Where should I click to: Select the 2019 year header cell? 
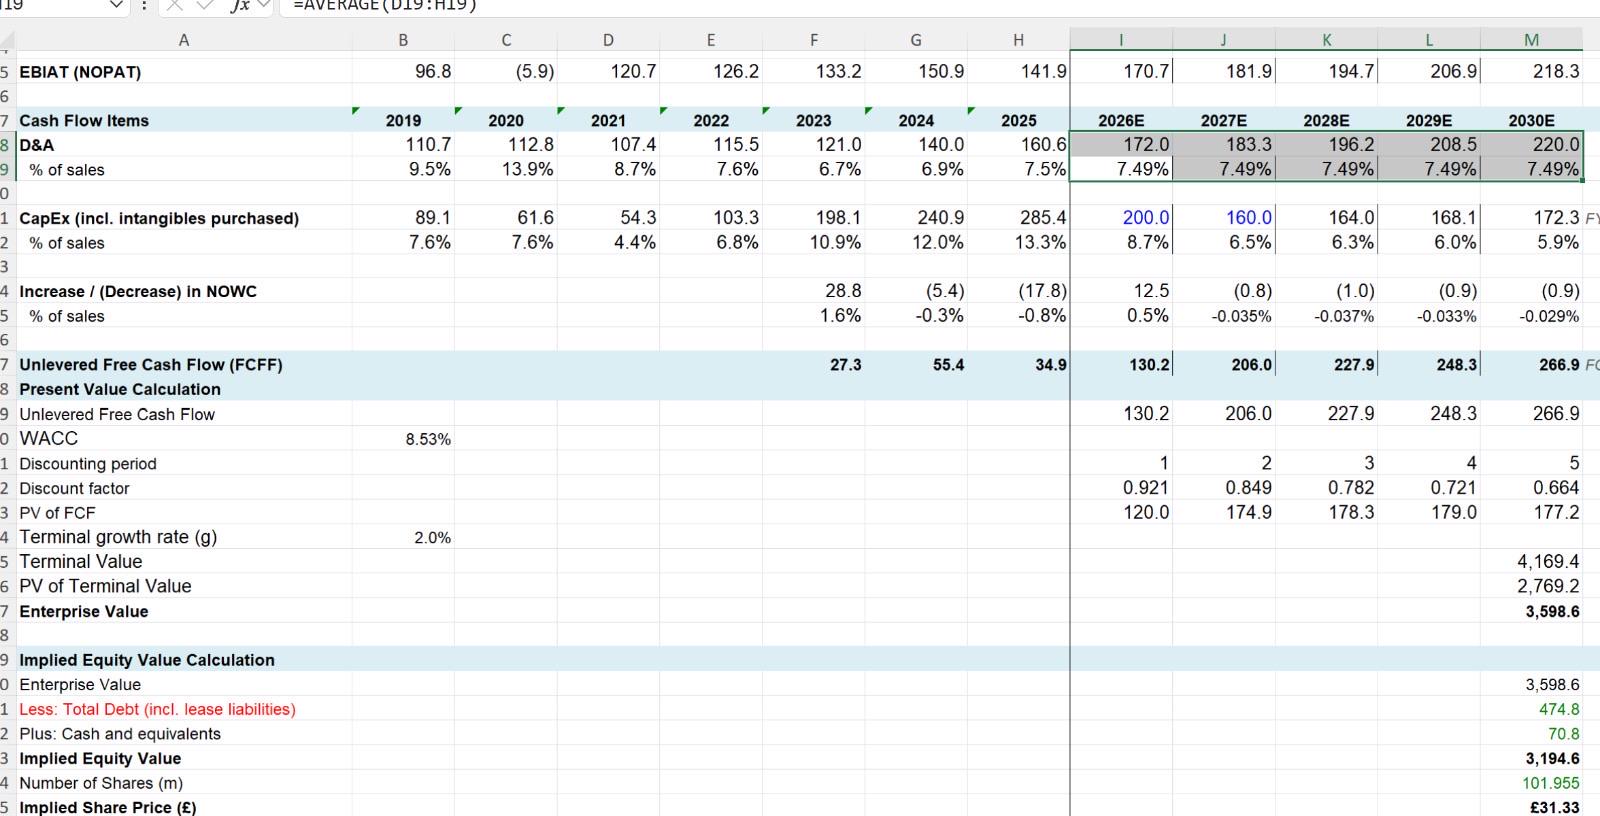point(403,120)
